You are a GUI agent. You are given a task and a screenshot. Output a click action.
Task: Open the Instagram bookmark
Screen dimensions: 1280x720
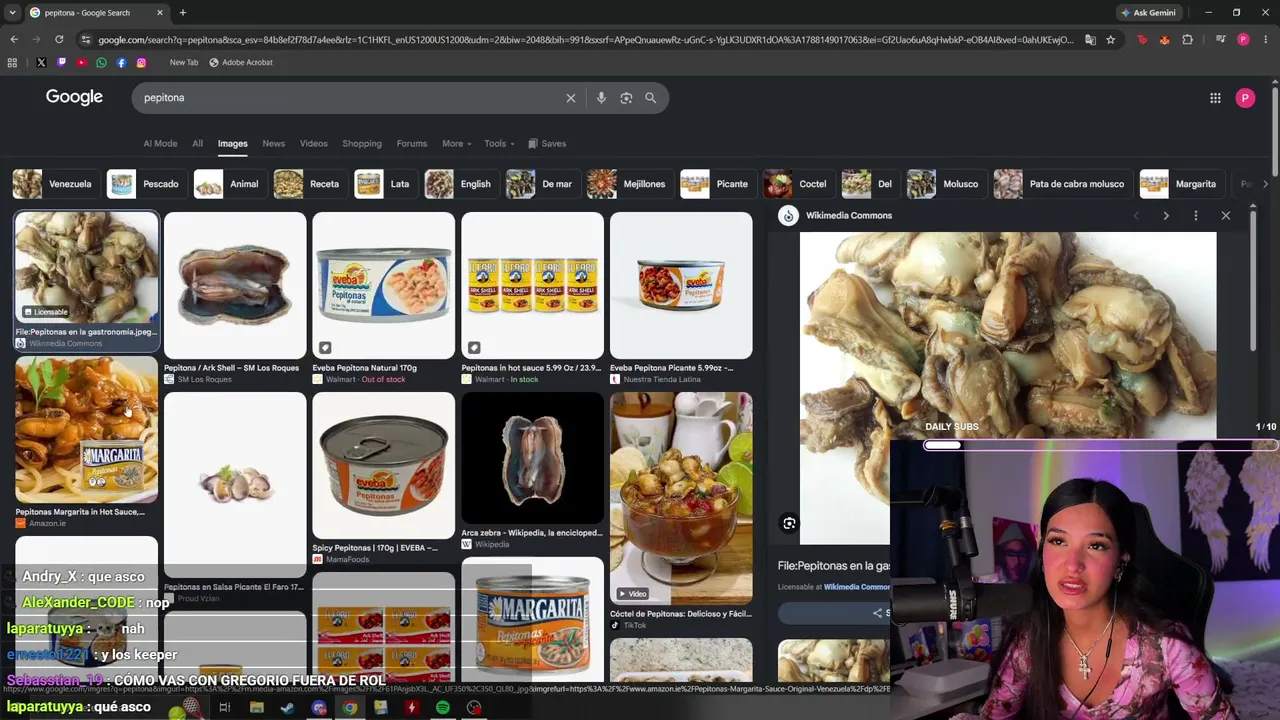tap(141, 62)
